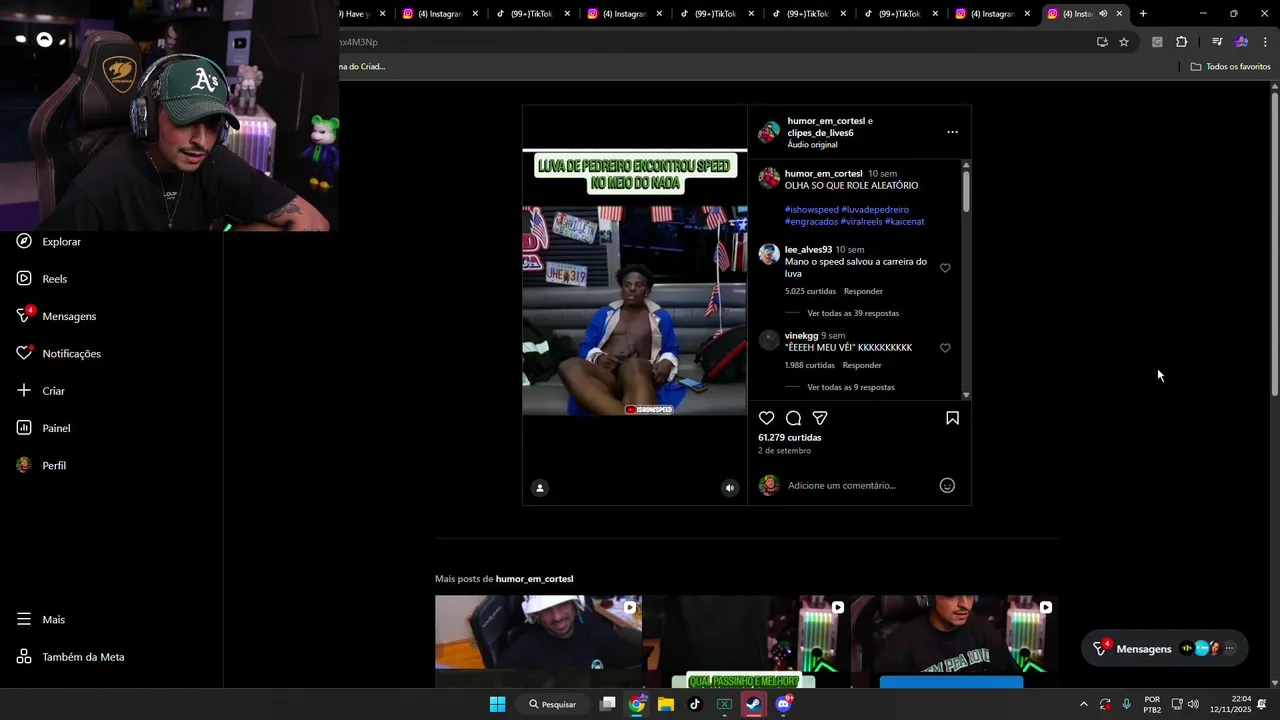This screenshot has width=1280, height=720.
Task: Mute audio on the active Instagram tab
Action: pos(1103,14)
